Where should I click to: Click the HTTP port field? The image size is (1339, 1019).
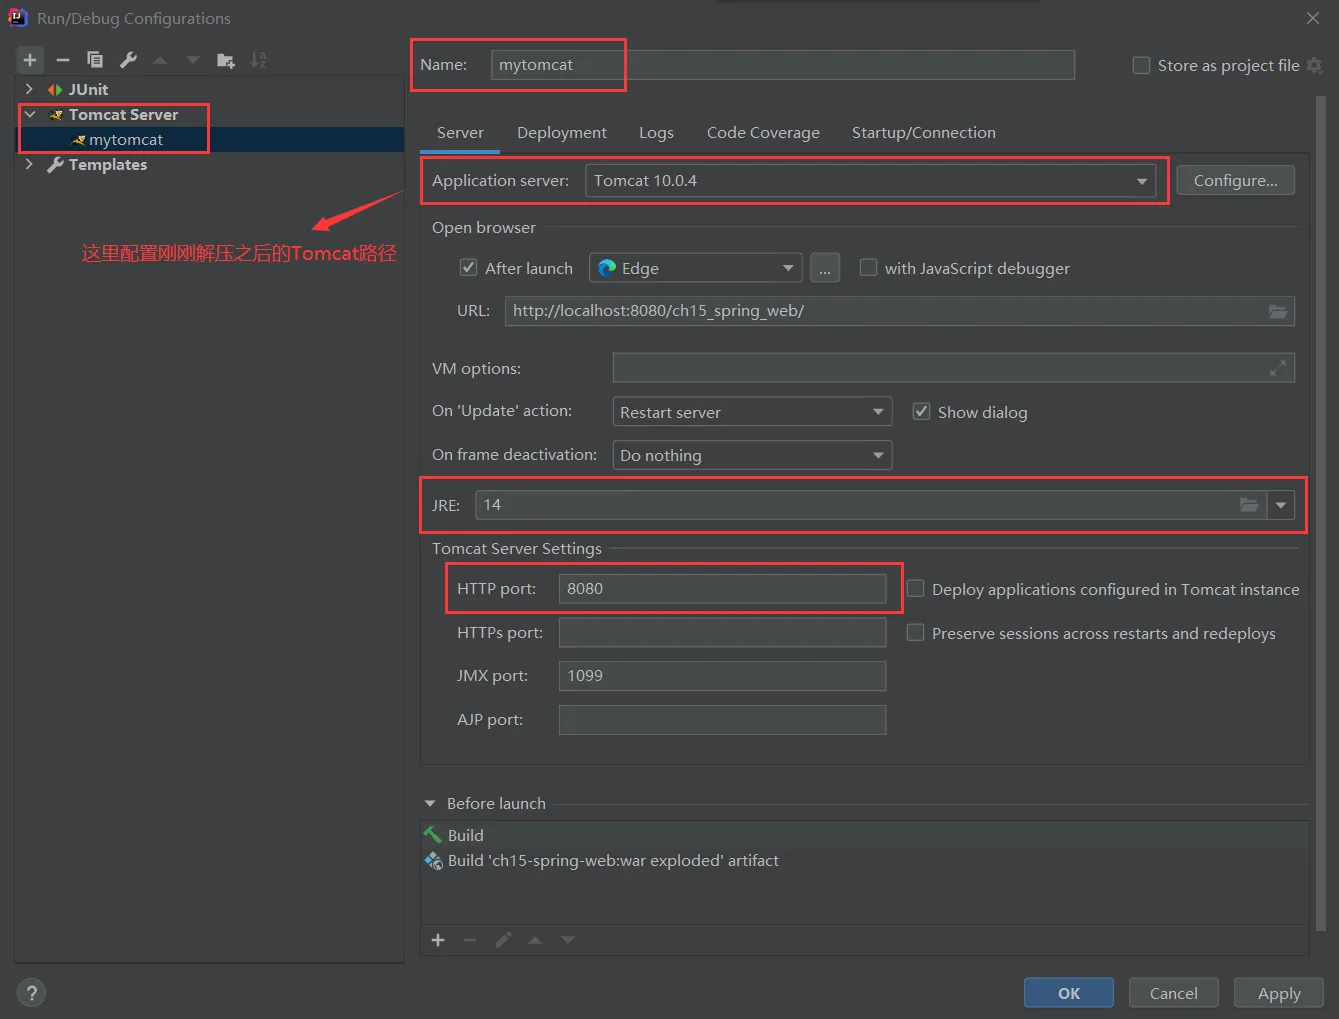coord(722,589)
